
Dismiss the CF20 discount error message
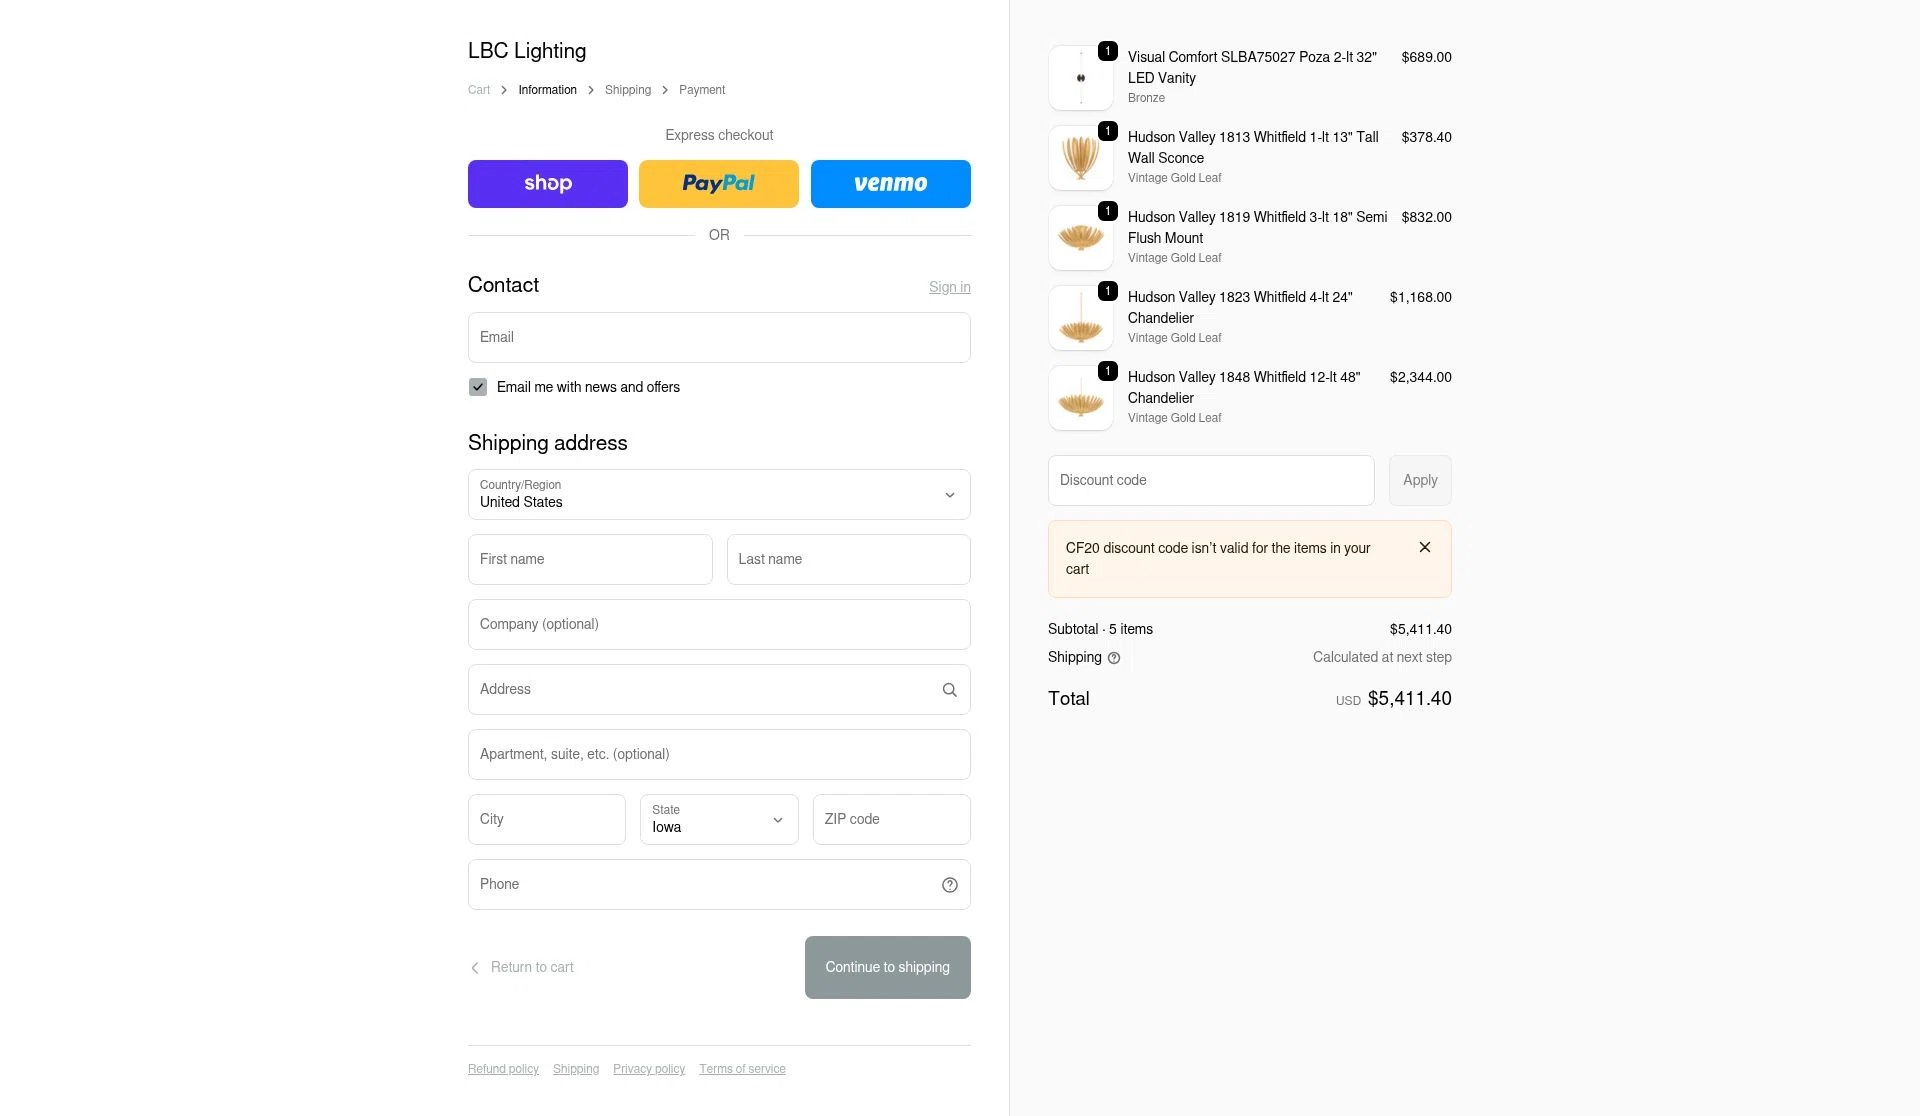pos(1424,548)
